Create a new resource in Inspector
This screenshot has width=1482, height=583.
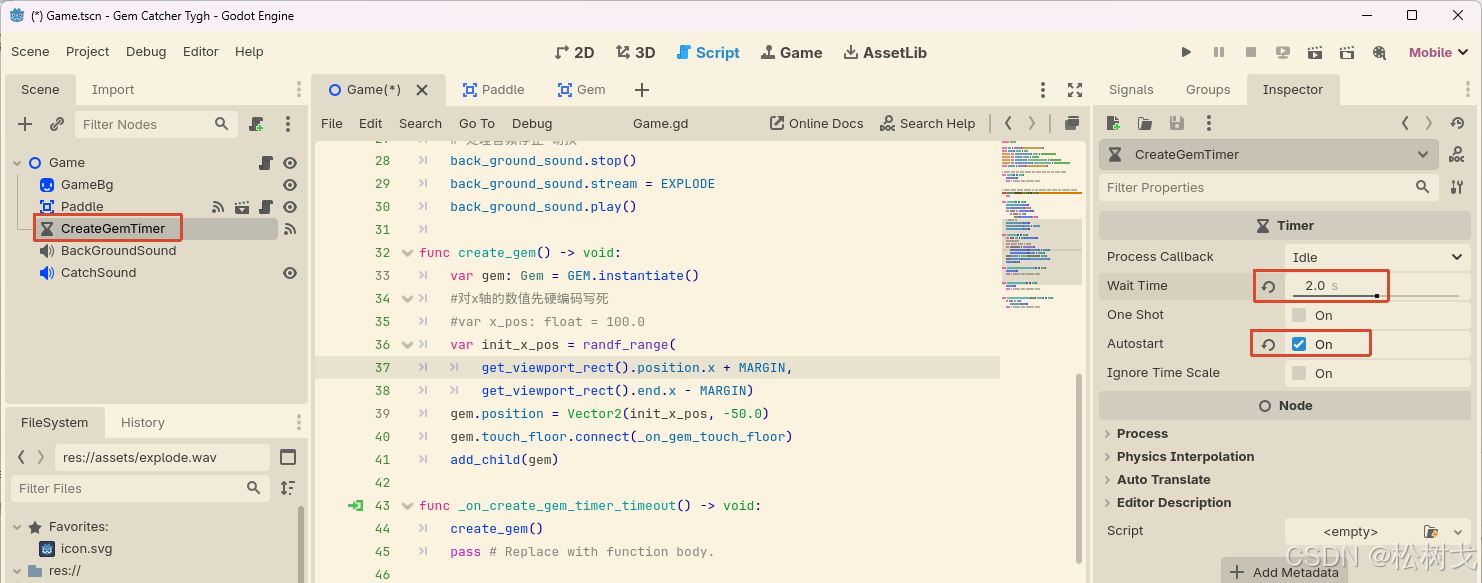1113,123
